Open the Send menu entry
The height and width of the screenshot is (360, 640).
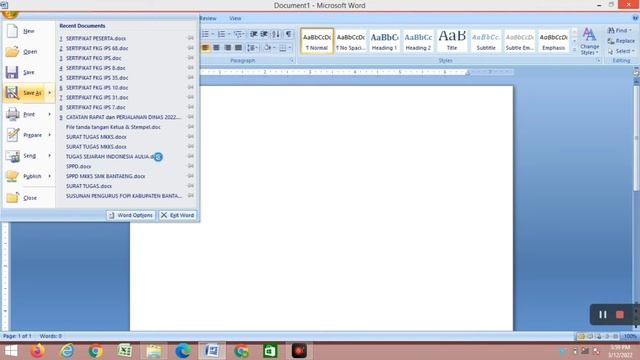(28, 156)
